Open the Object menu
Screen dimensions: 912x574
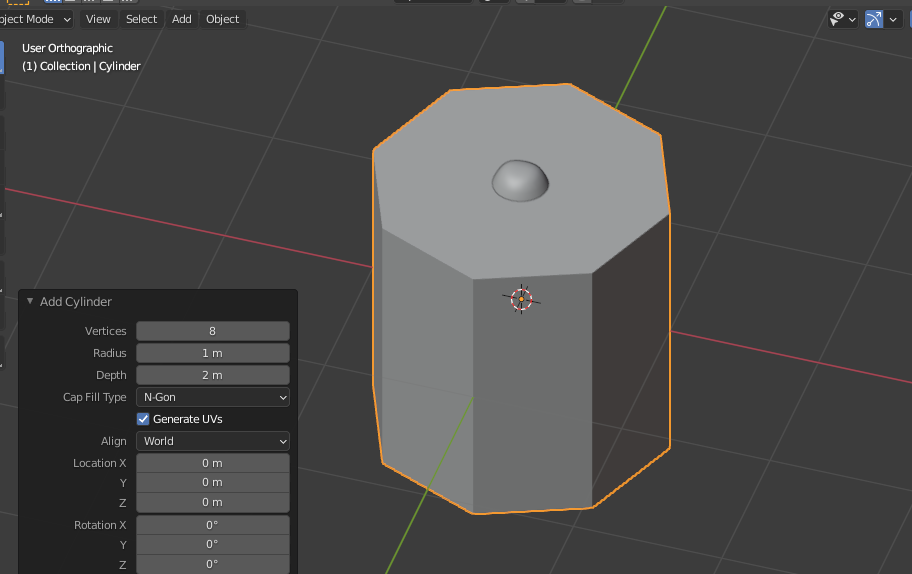222,19
